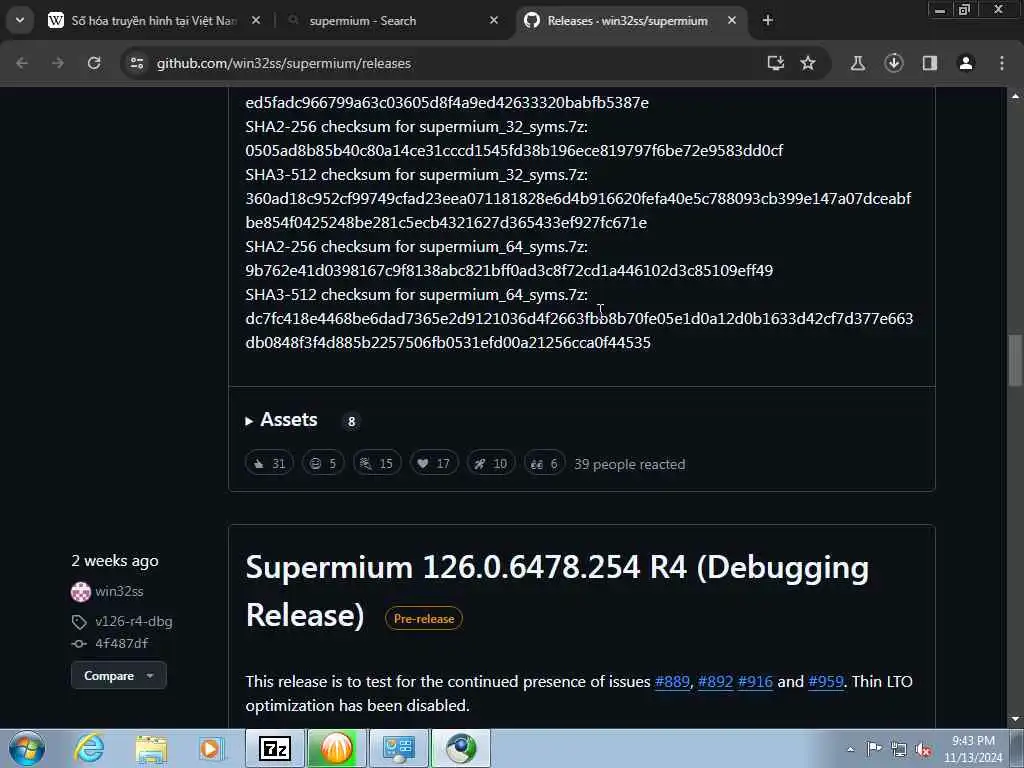Toggle heart reaction with count 17

[x=434, y=464]
